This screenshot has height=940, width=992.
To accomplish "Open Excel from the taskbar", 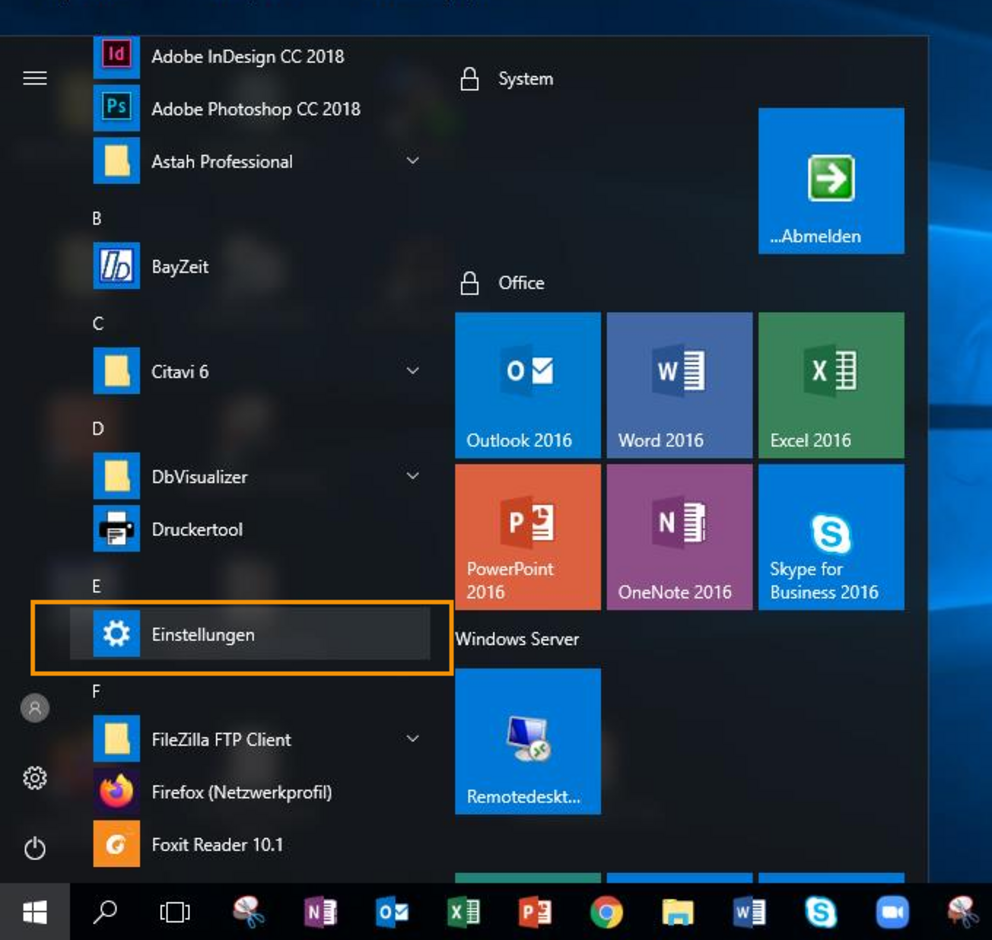I will click(x=464, y=912).
